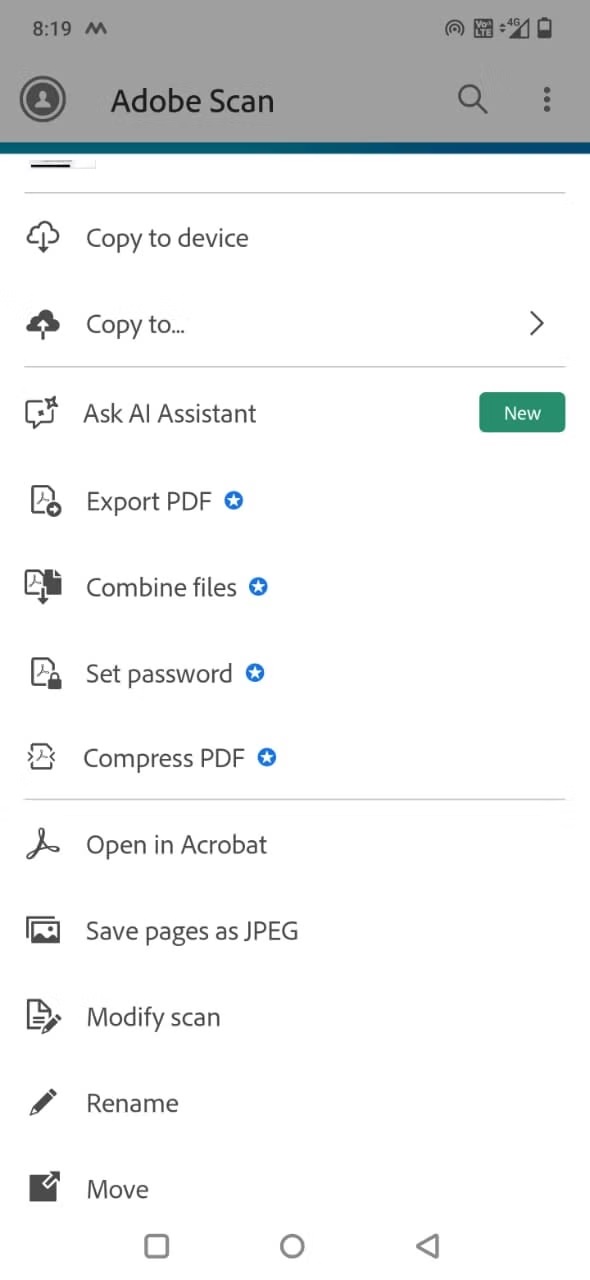Tap the Copy to device cloud icon
This screenshot has height=1280, width=590.
pos(43,238)
